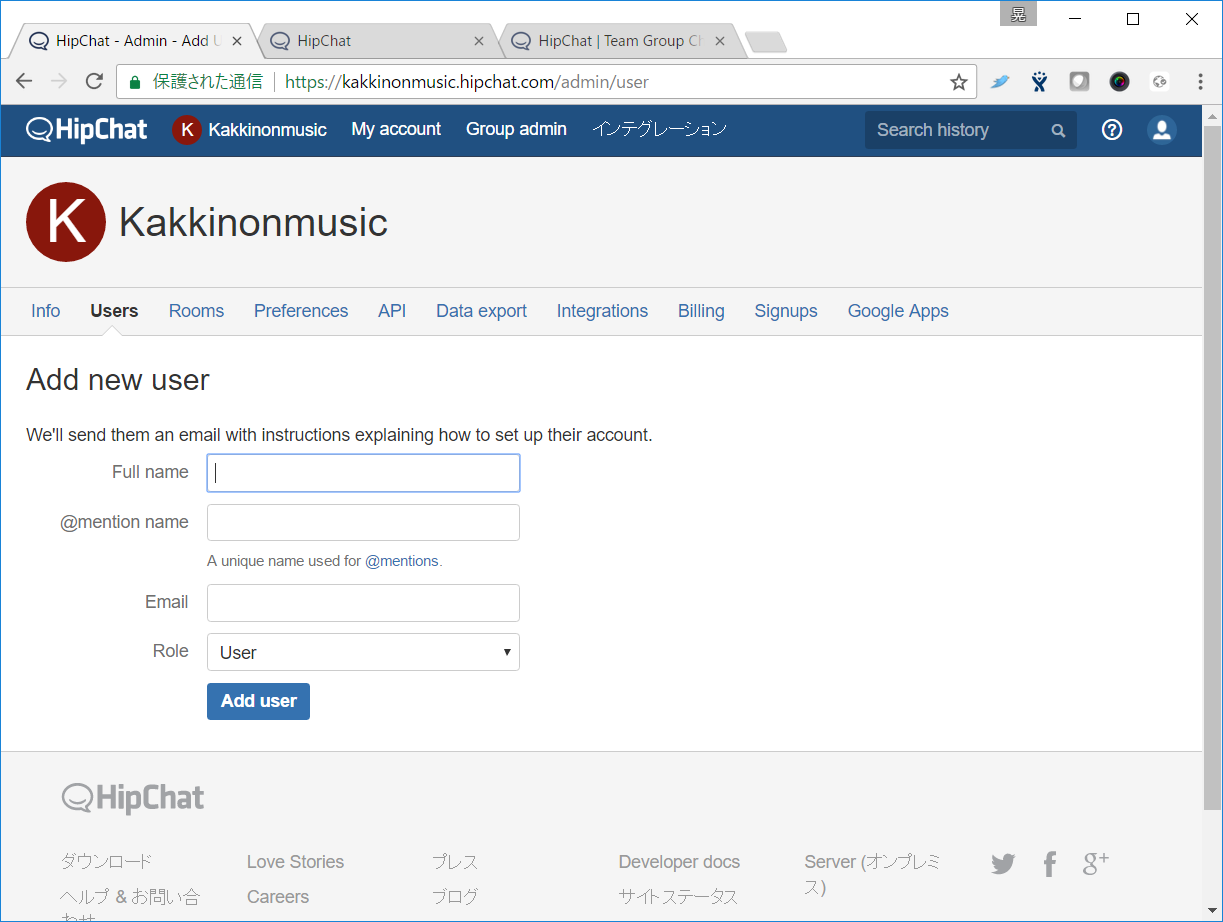This screenshot has width=1223, height=922.
Task: Open the @mentions help link
Action: [402, 561]
